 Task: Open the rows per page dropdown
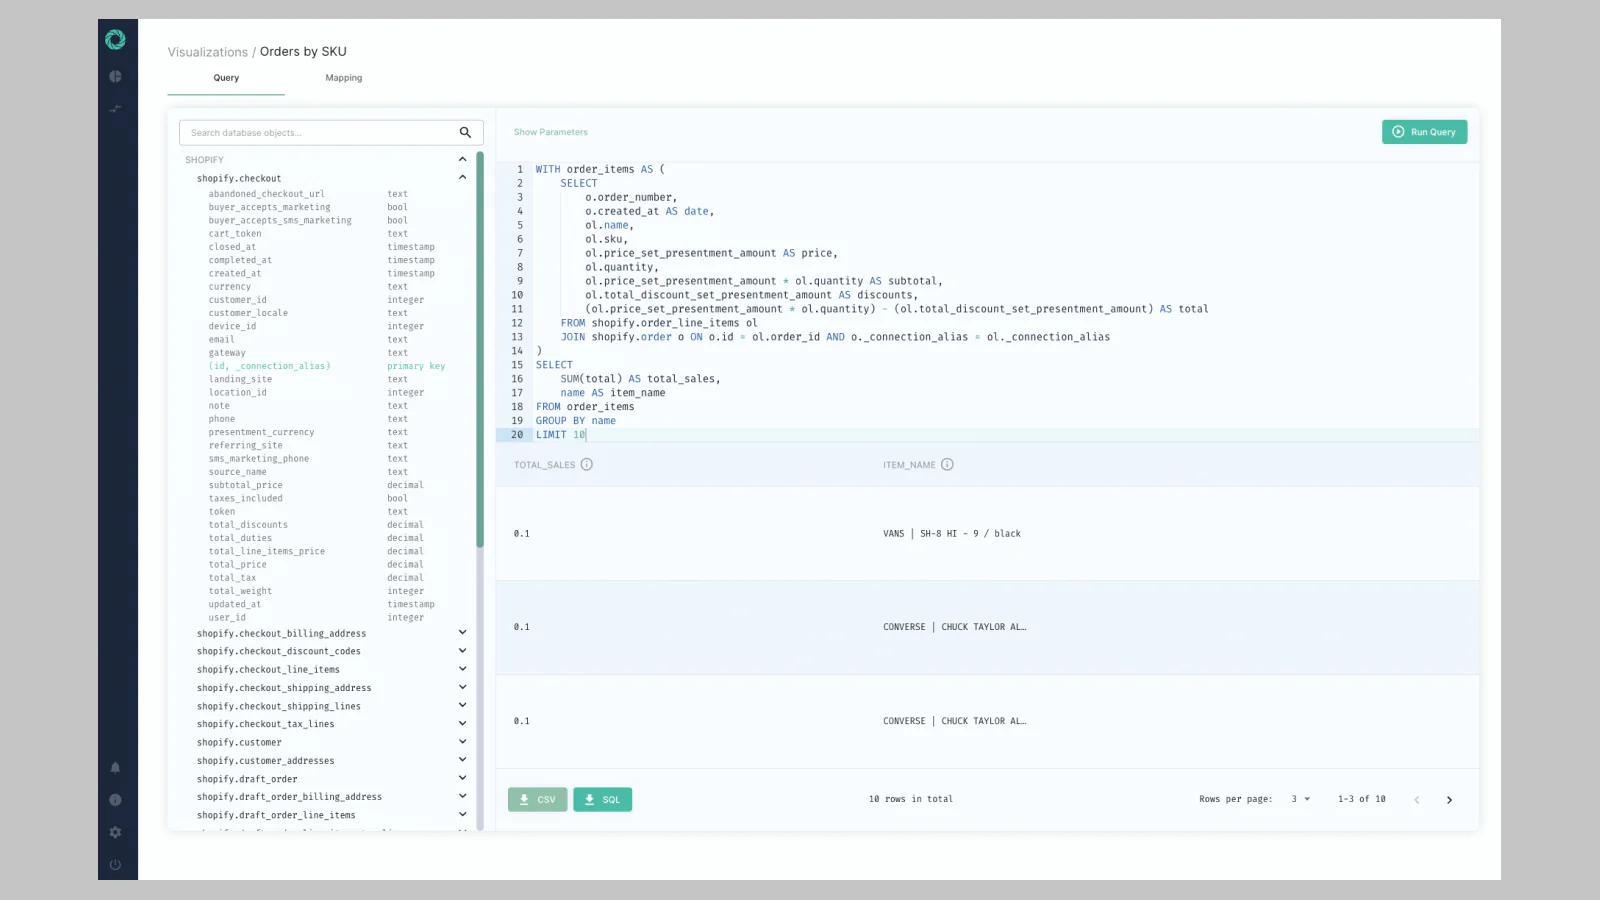[1300, 799]
